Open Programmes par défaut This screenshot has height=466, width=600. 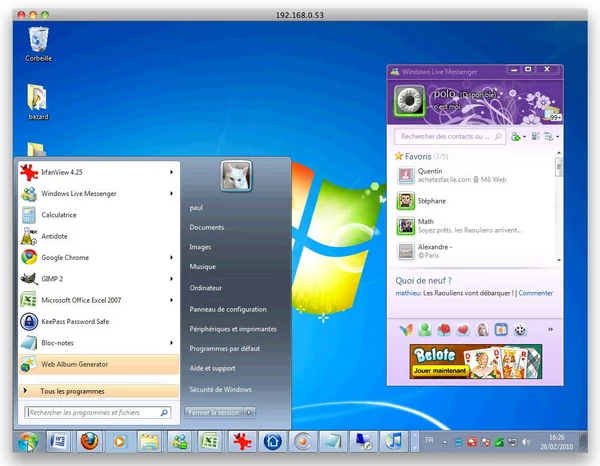tap(225, 349)
